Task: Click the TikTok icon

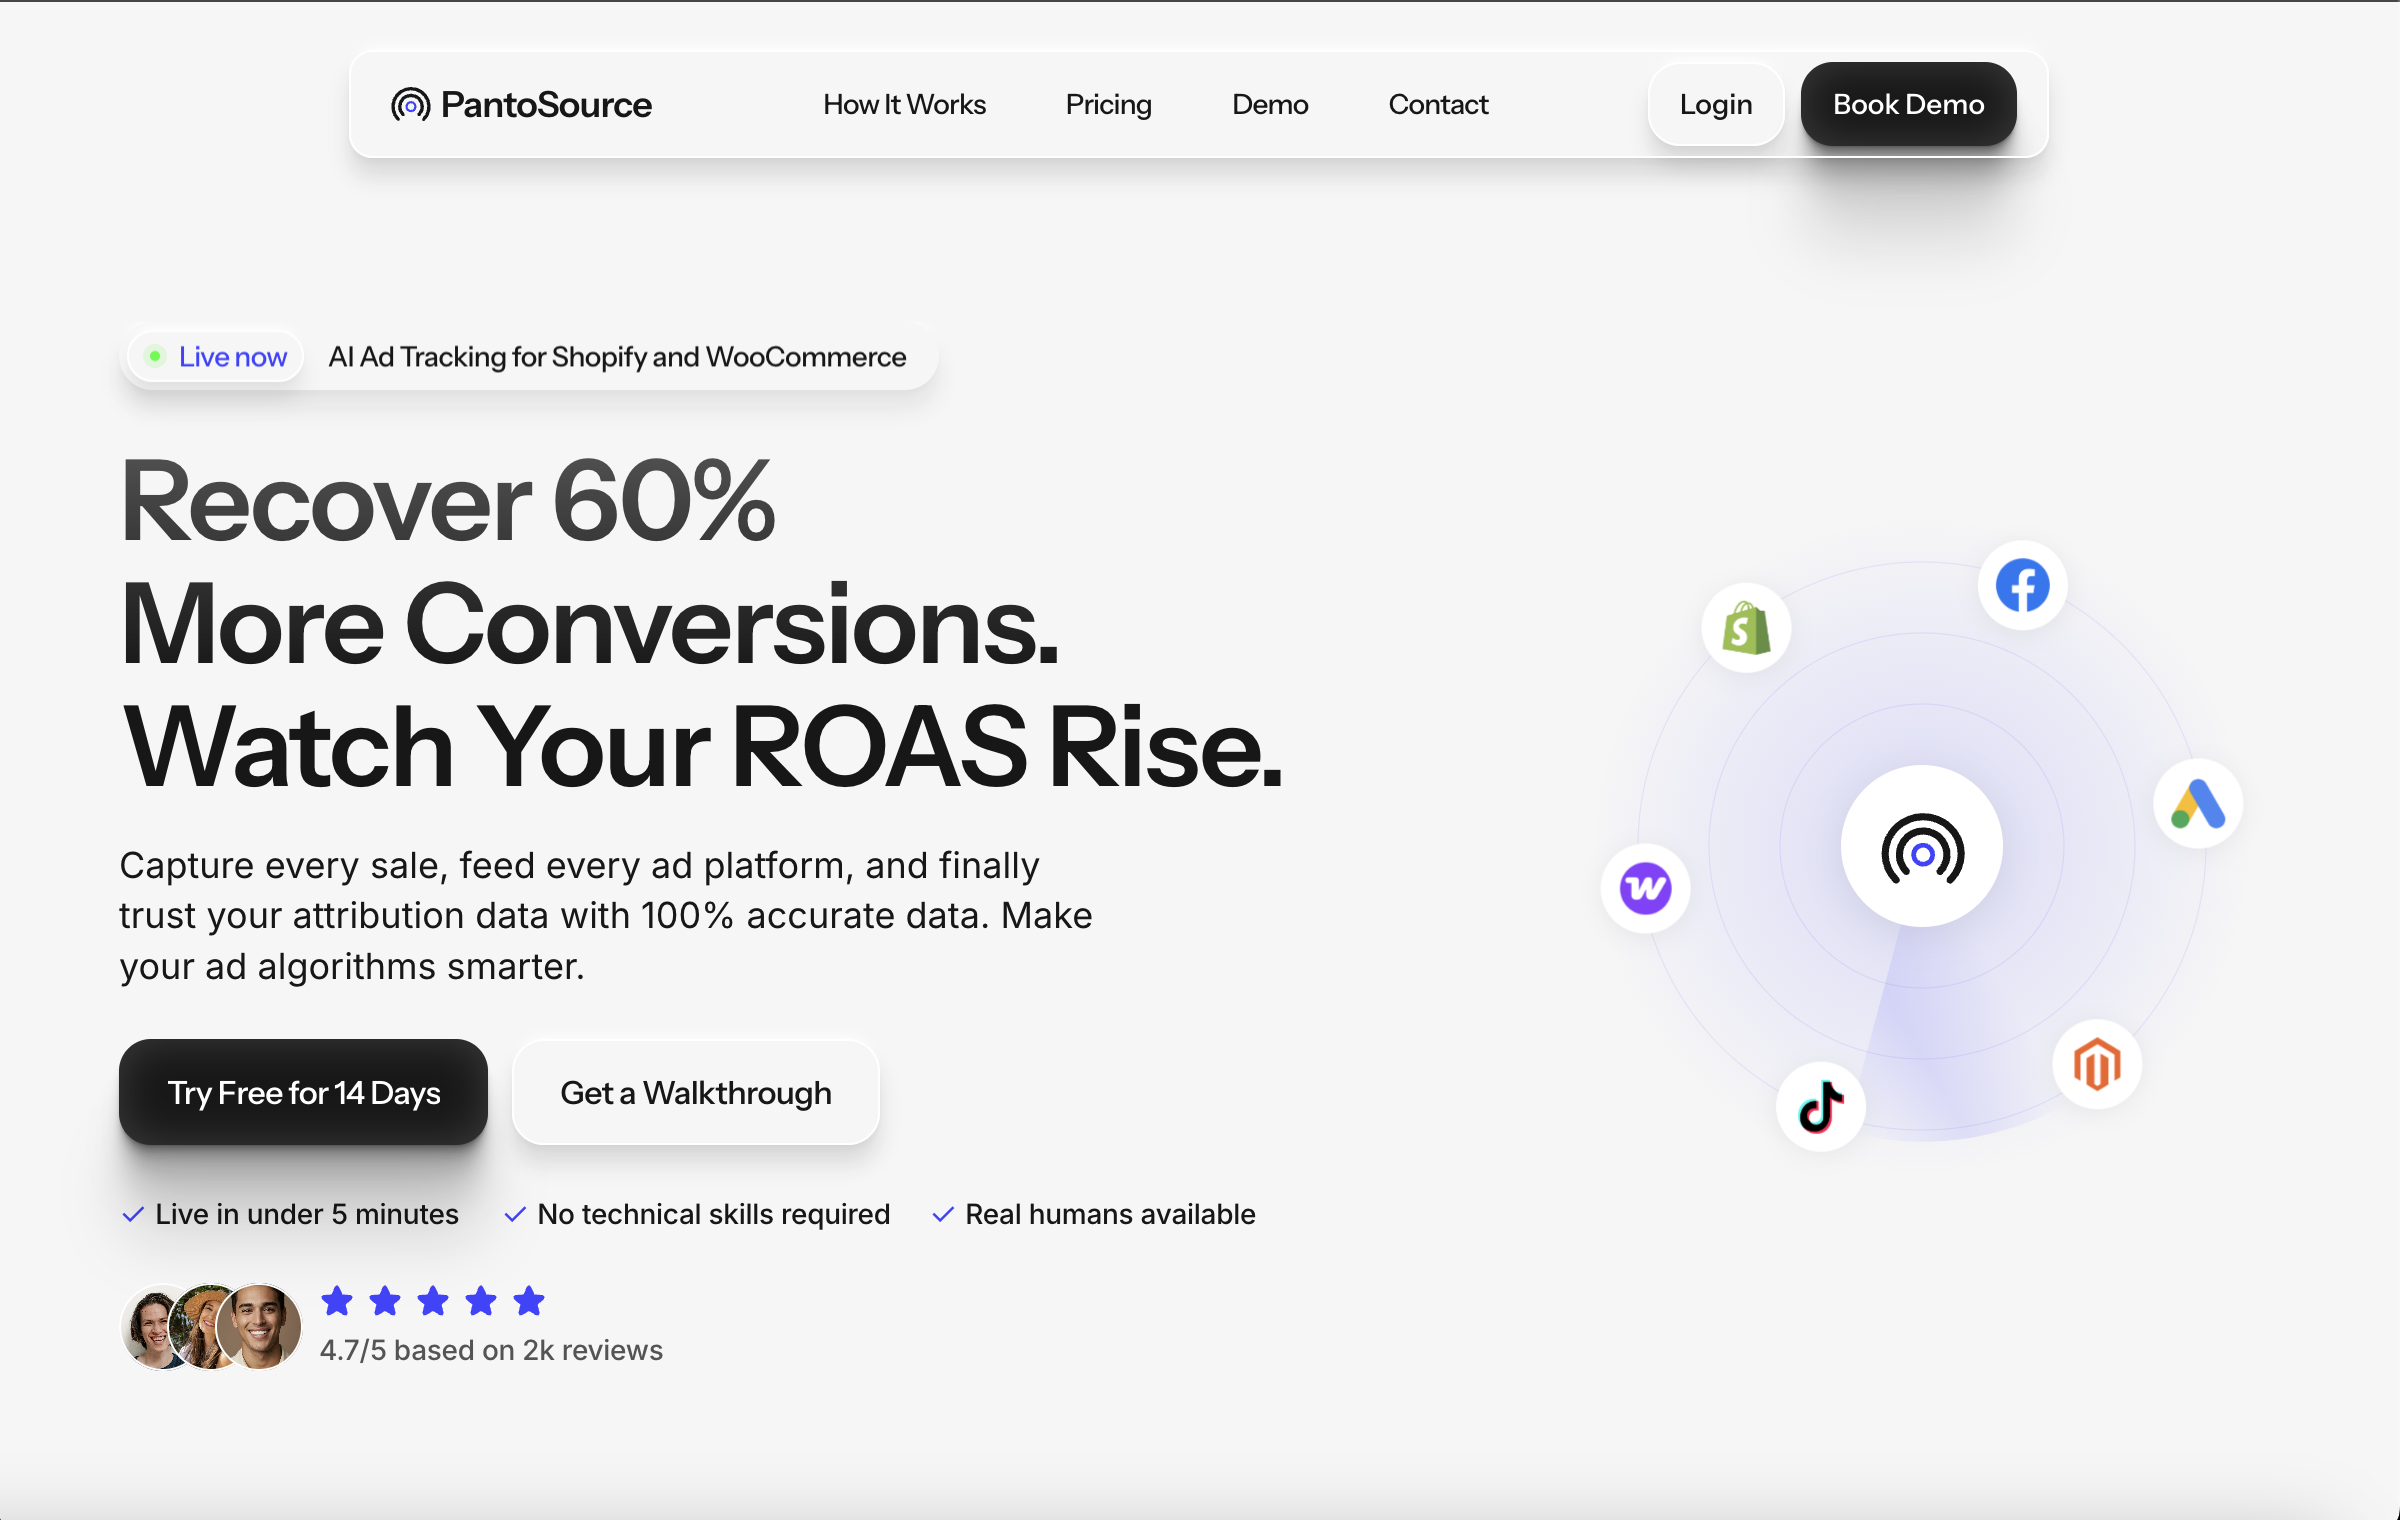Action: pyautogui.click(x=1820, y=1107)
